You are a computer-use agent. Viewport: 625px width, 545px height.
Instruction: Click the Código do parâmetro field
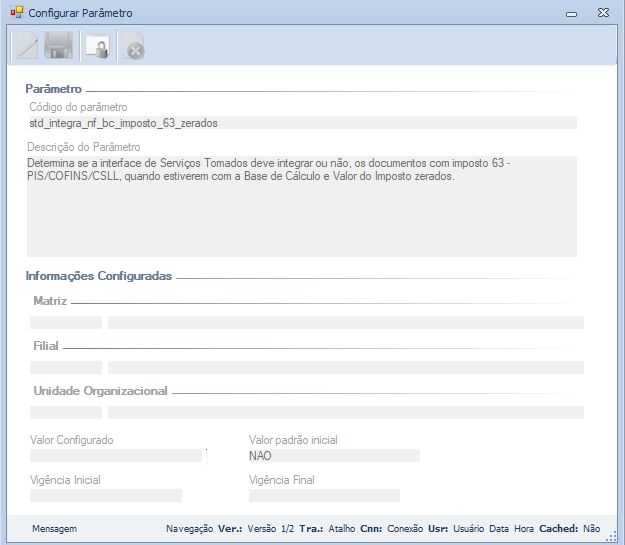(x=303, y=123)
